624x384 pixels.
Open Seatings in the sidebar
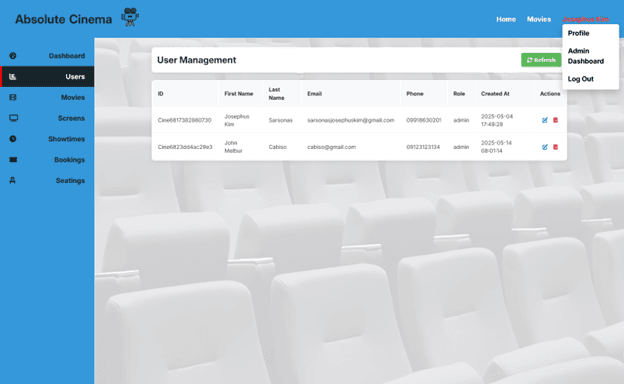pos(47,180)
